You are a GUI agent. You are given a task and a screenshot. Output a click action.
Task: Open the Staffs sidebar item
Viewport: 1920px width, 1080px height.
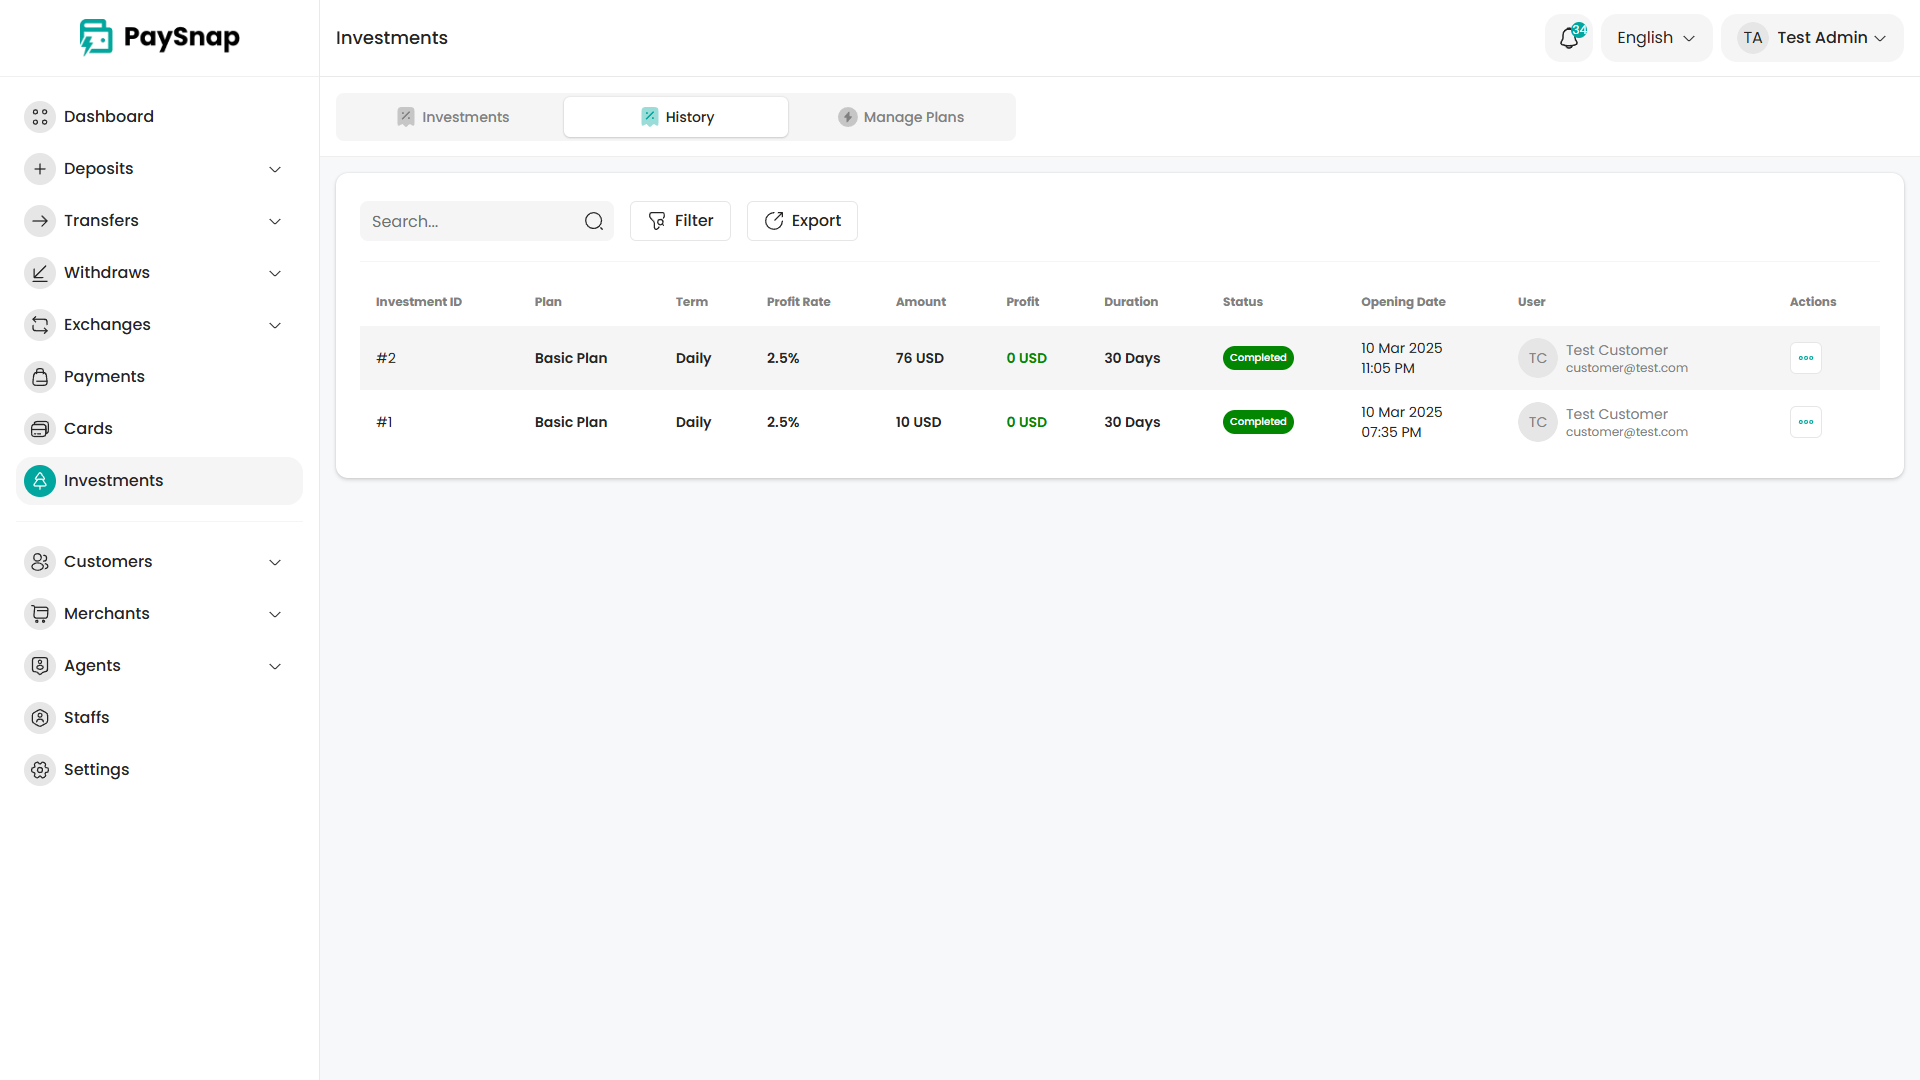[86, 718]
